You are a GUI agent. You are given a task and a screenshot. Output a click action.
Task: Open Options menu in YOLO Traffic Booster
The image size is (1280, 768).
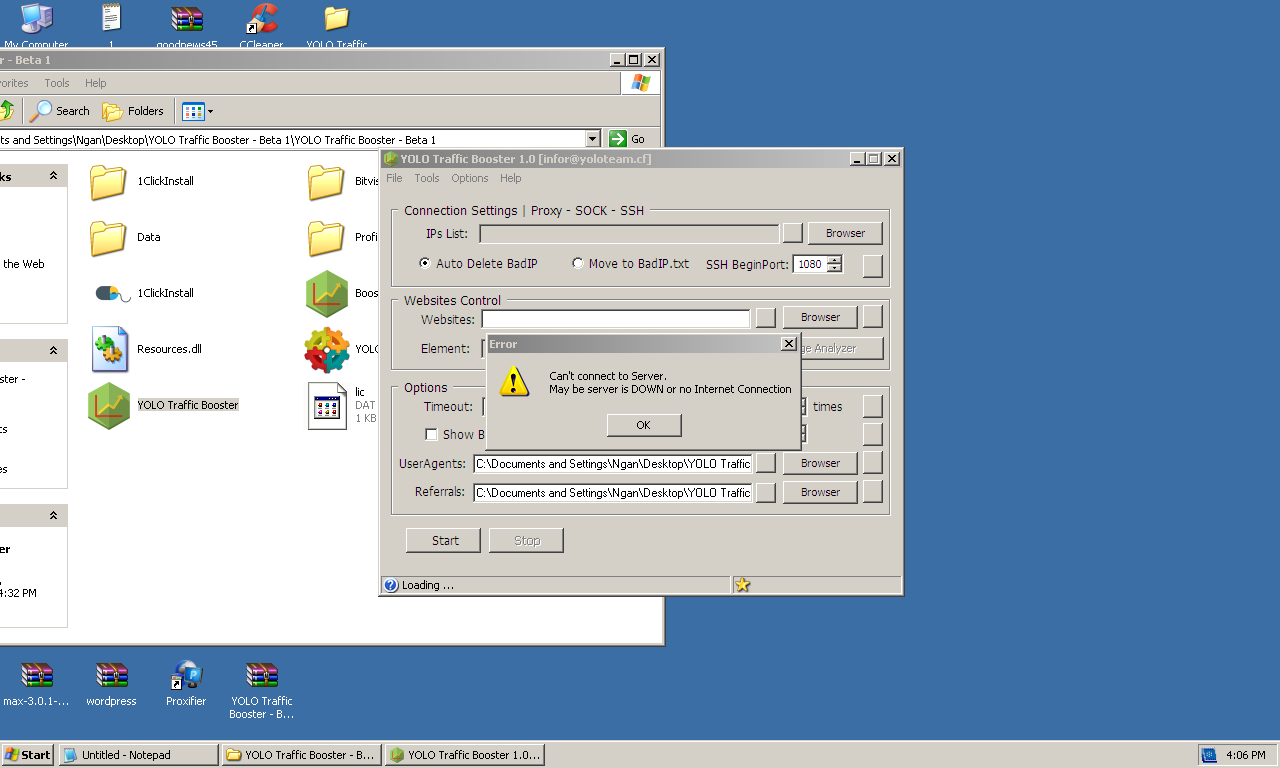point(470,178)
